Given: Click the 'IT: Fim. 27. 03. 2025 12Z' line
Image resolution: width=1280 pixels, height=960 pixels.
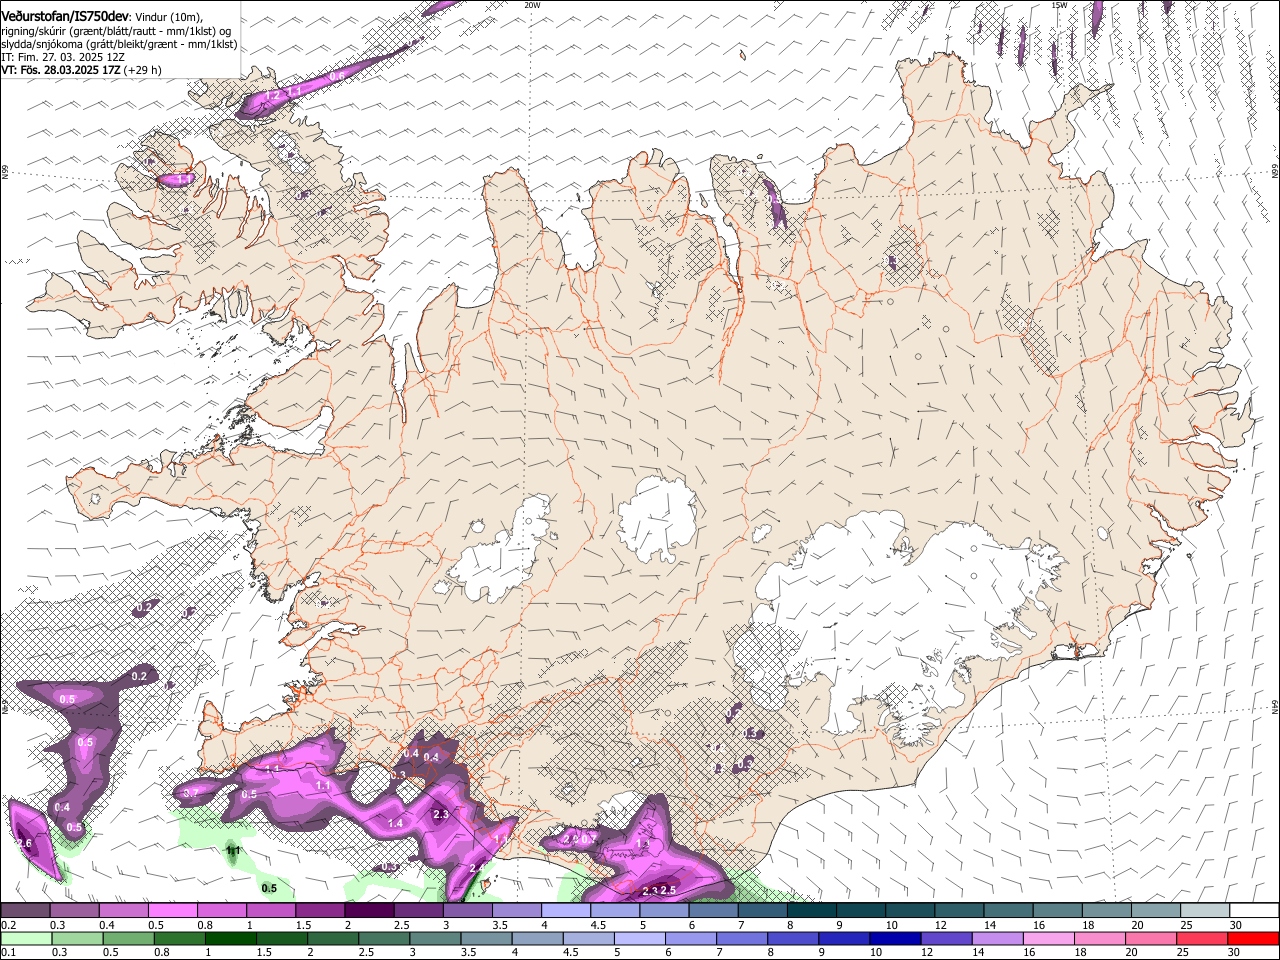Looking at the screenshot, I should [63, 57].
